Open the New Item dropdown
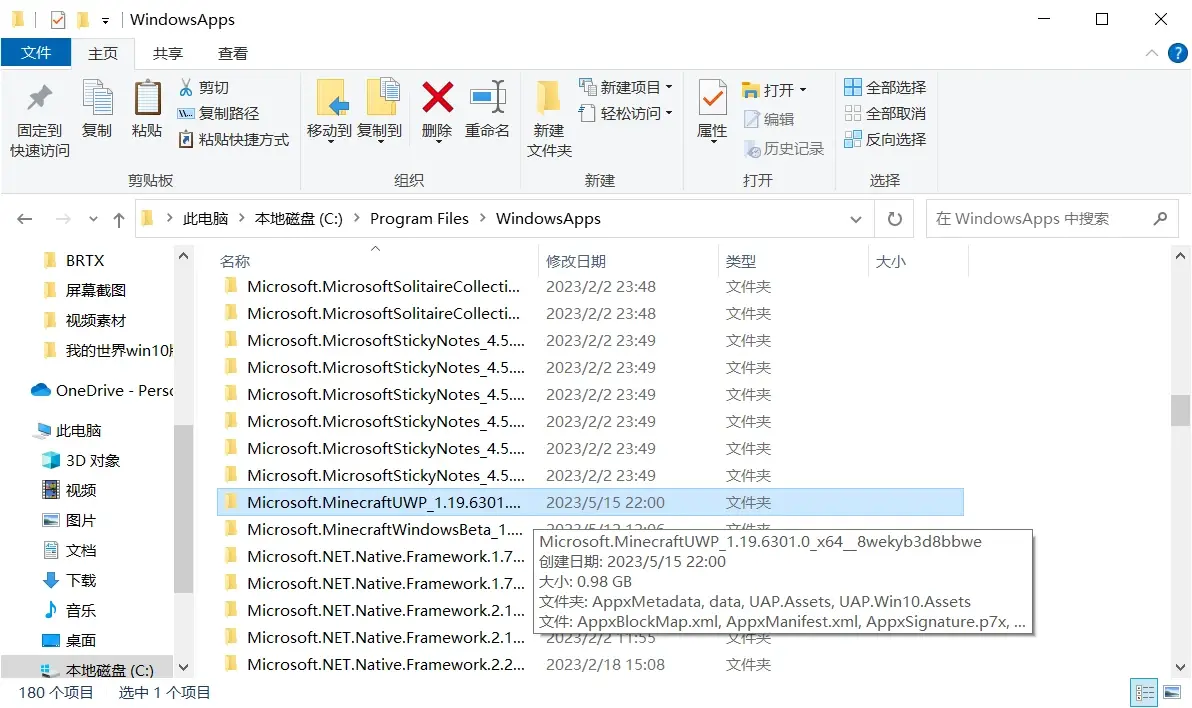 click(x=626, y=87)
